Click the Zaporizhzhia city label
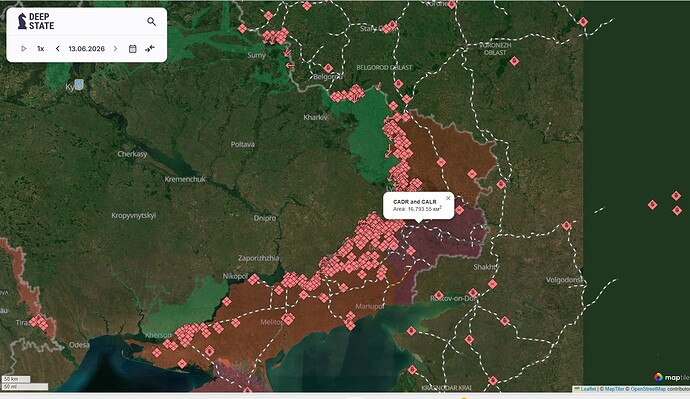Viewport: 690px width, 399px height. pos(259,258)
